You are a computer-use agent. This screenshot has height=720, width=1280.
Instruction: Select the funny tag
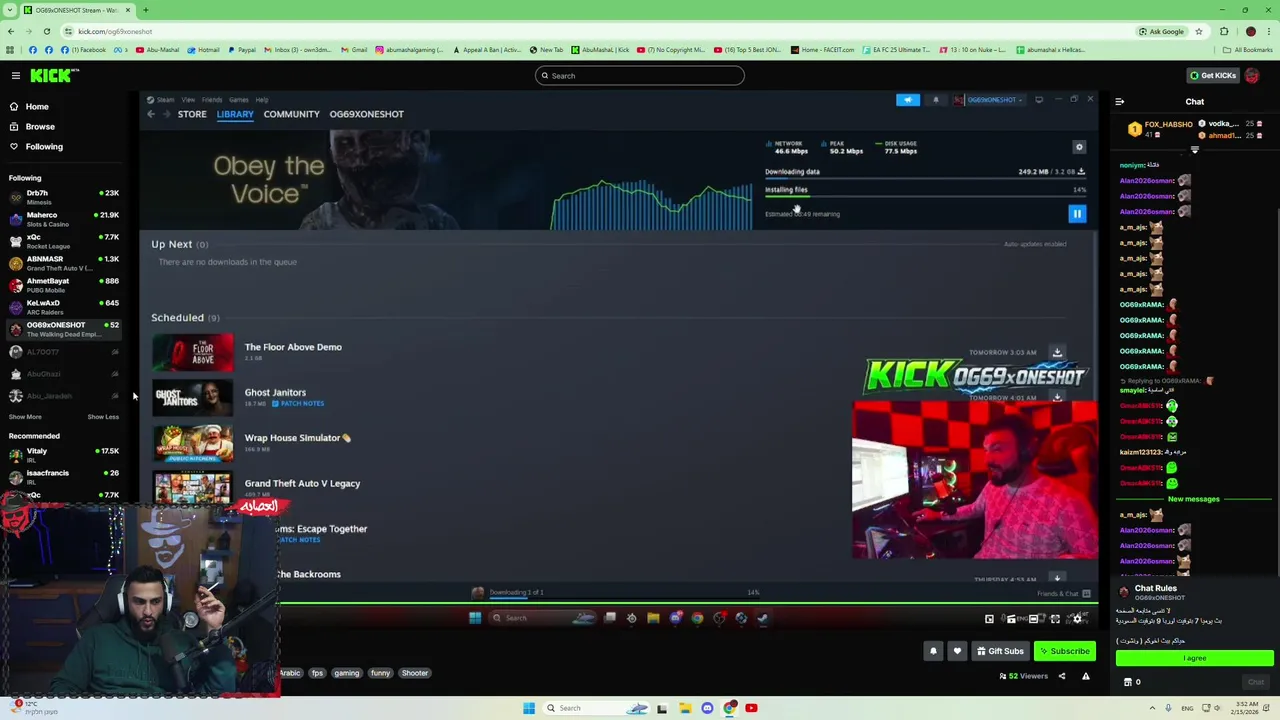point(380,673)
